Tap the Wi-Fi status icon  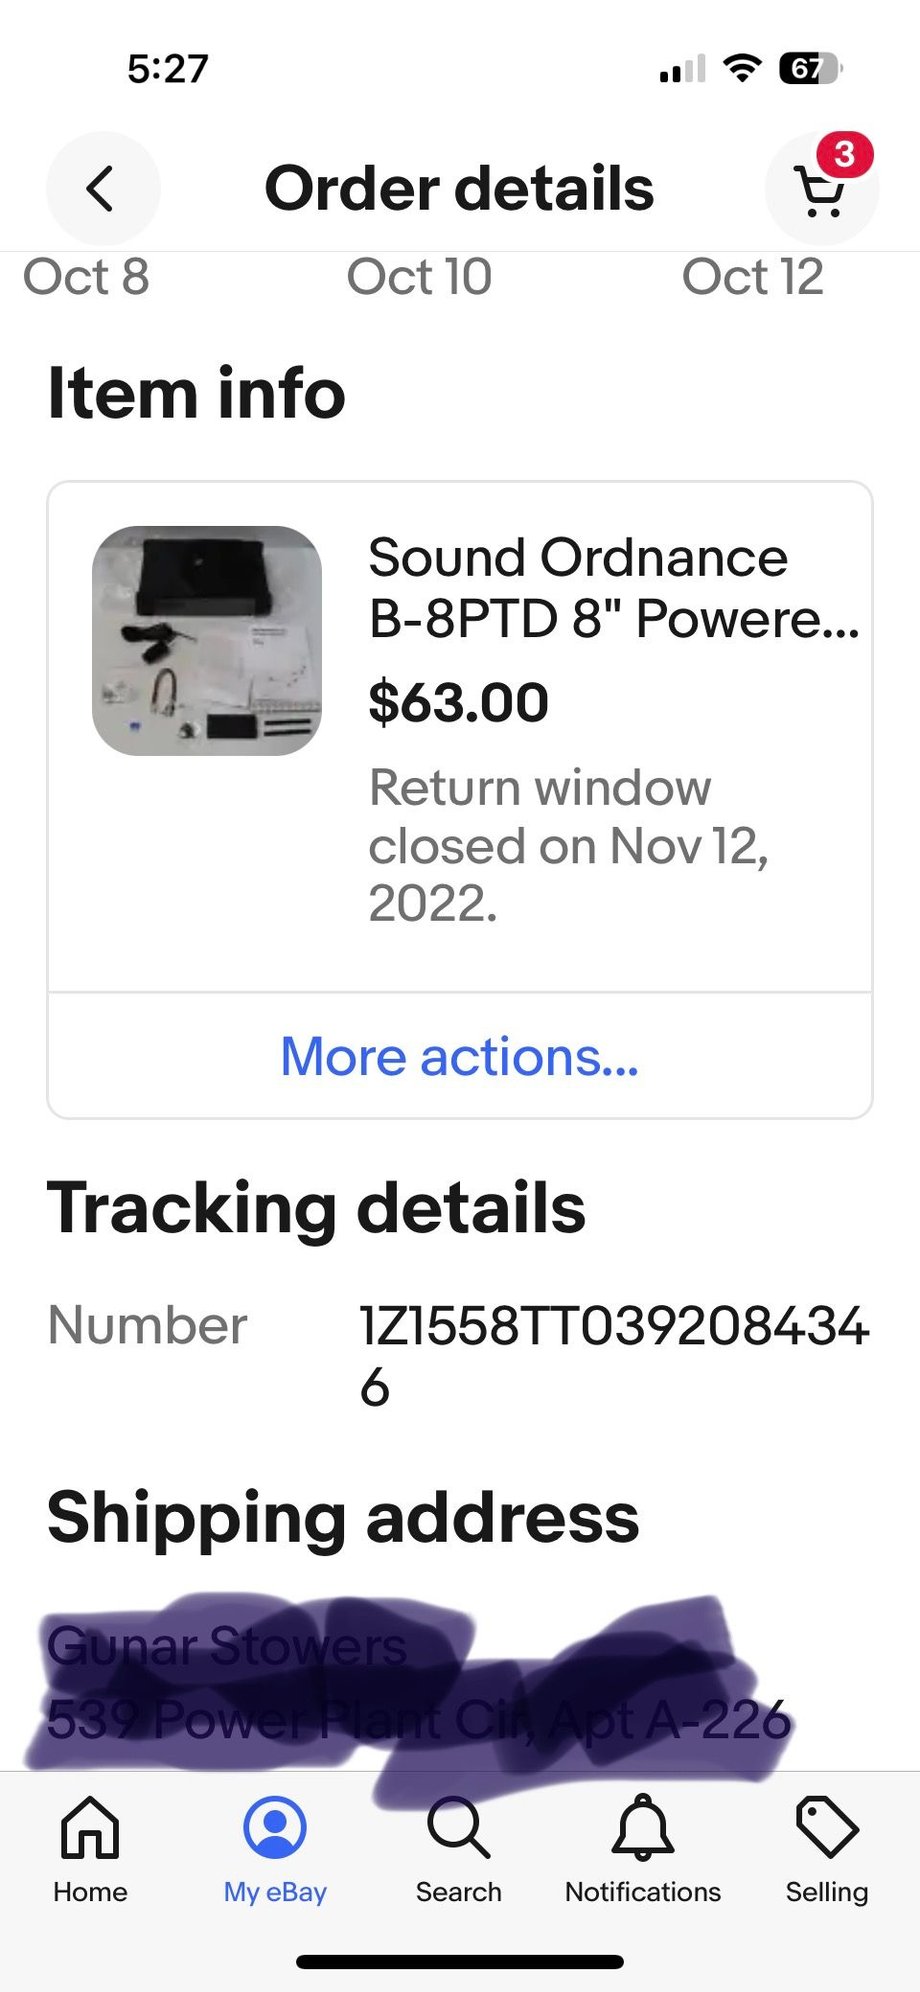coord(742,68)
